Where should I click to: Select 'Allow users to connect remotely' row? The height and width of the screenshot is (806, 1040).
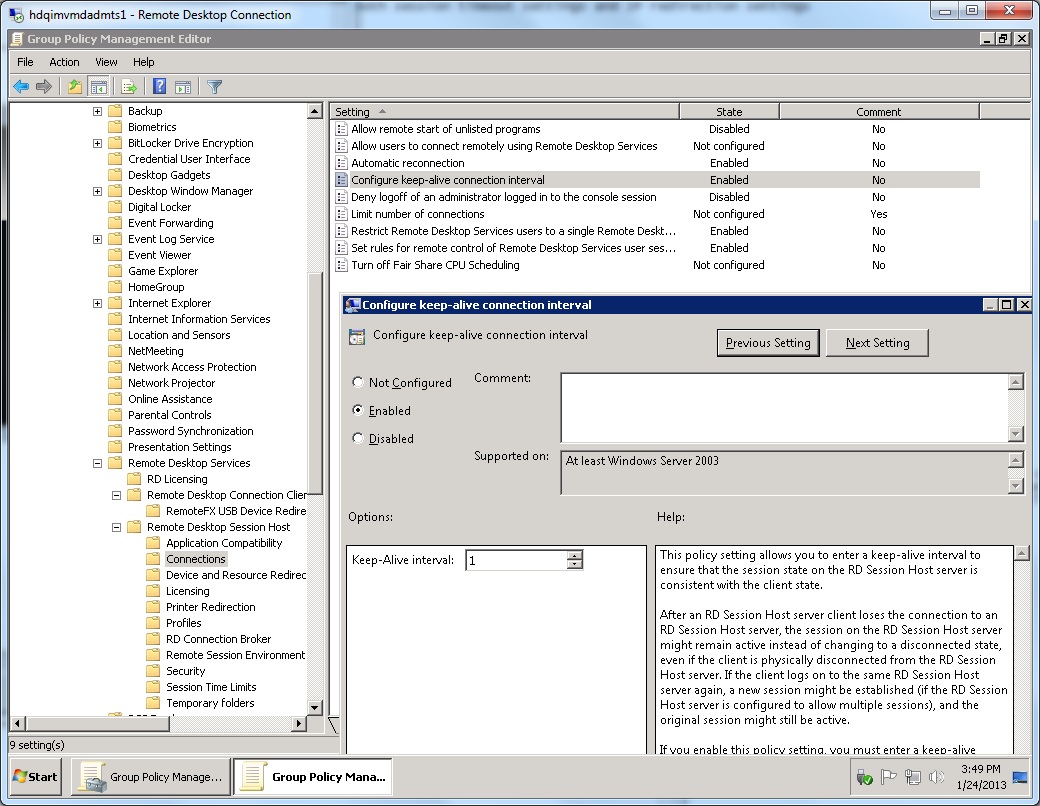[655, 146]
